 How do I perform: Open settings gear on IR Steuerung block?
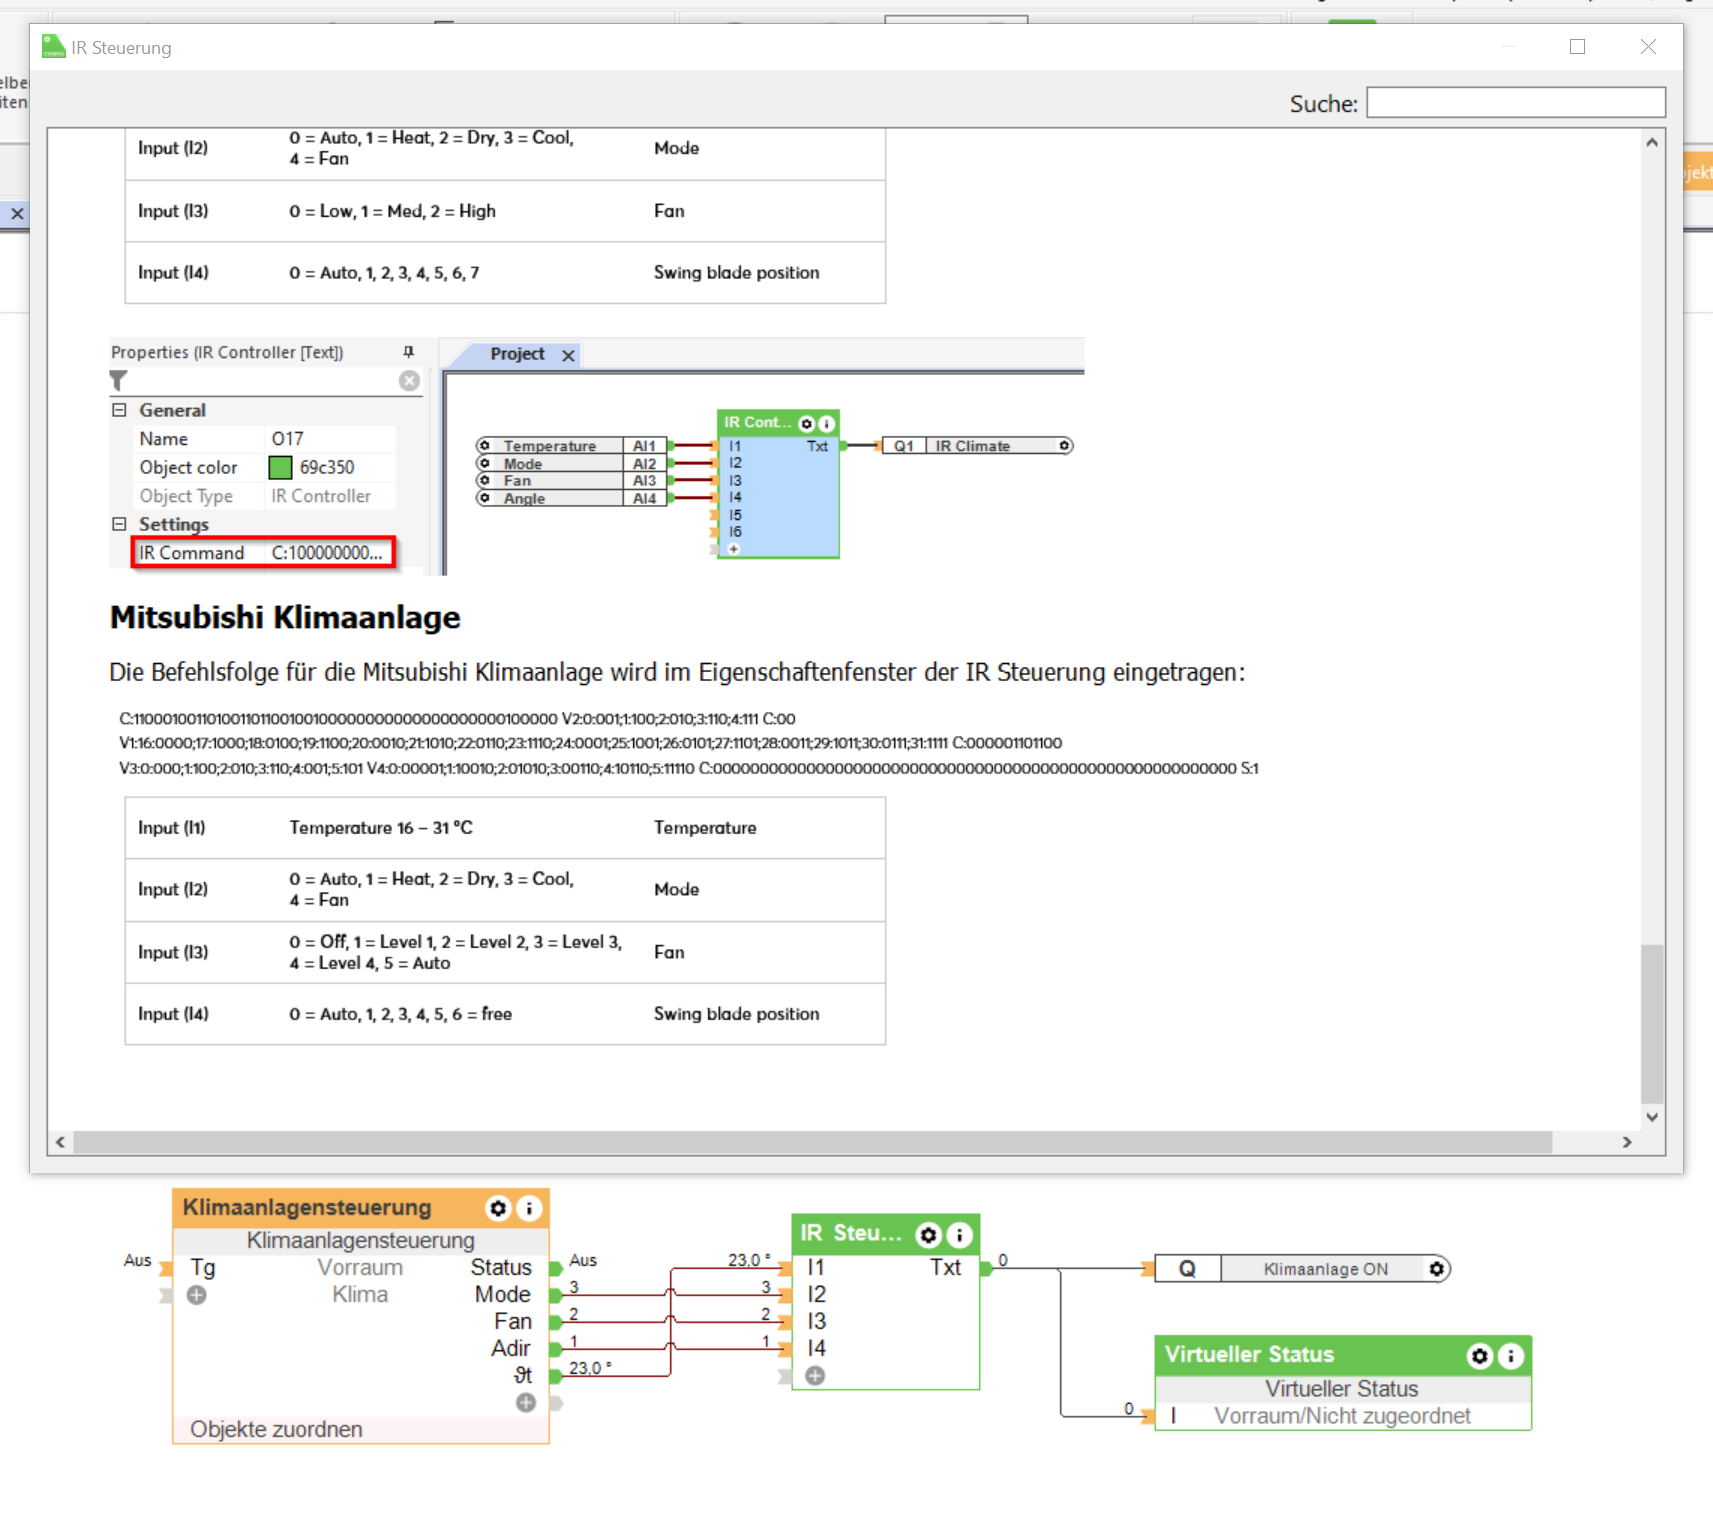928,1235
